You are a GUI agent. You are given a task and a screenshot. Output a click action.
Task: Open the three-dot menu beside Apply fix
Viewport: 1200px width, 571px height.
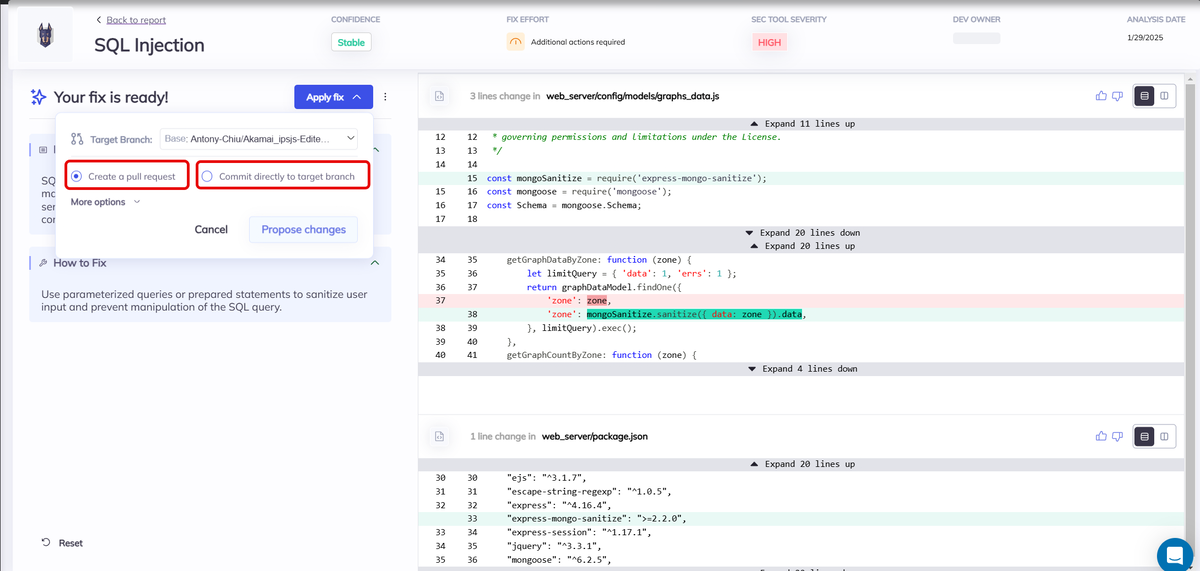pyautogui.click(x=385, y=97)
